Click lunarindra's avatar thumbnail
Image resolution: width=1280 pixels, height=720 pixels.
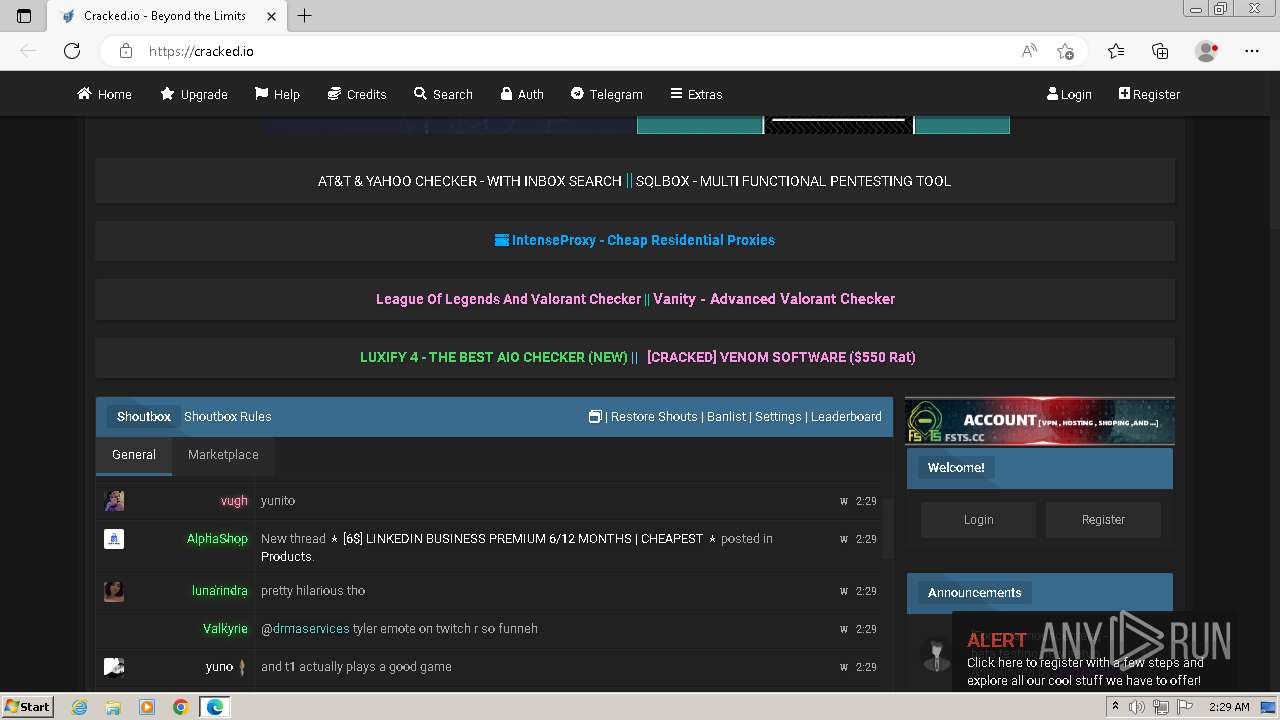point(114,591)
